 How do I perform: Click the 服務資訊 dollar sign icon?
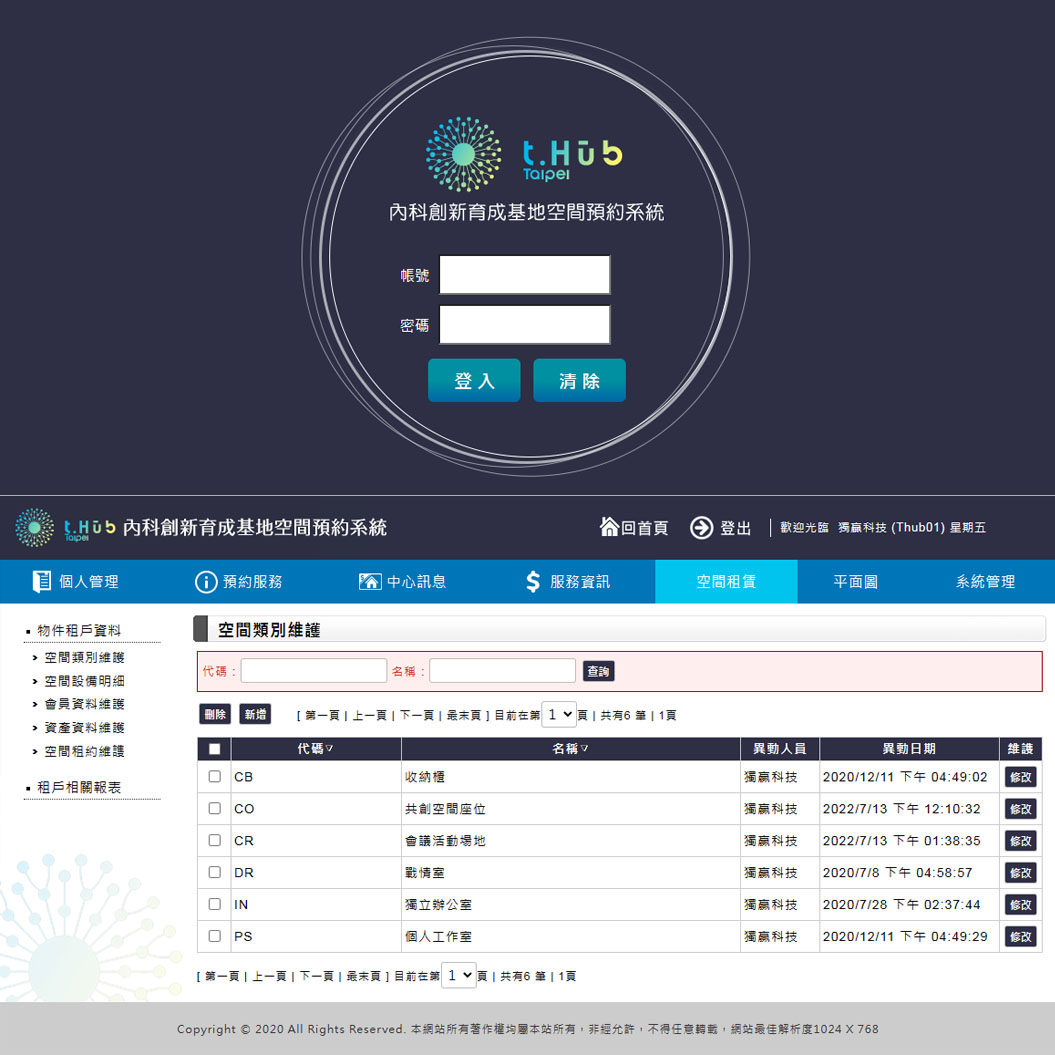tap(533, 581)
